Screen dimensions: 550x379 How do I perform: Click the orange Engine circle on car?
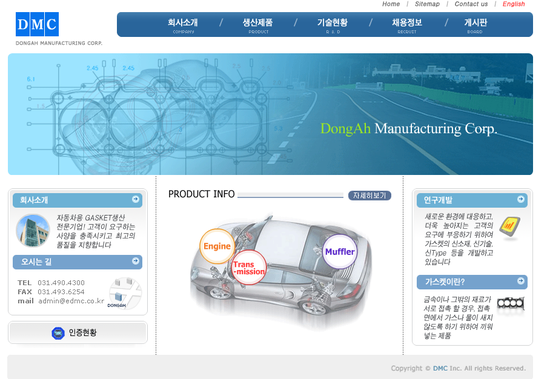(217, 246)
